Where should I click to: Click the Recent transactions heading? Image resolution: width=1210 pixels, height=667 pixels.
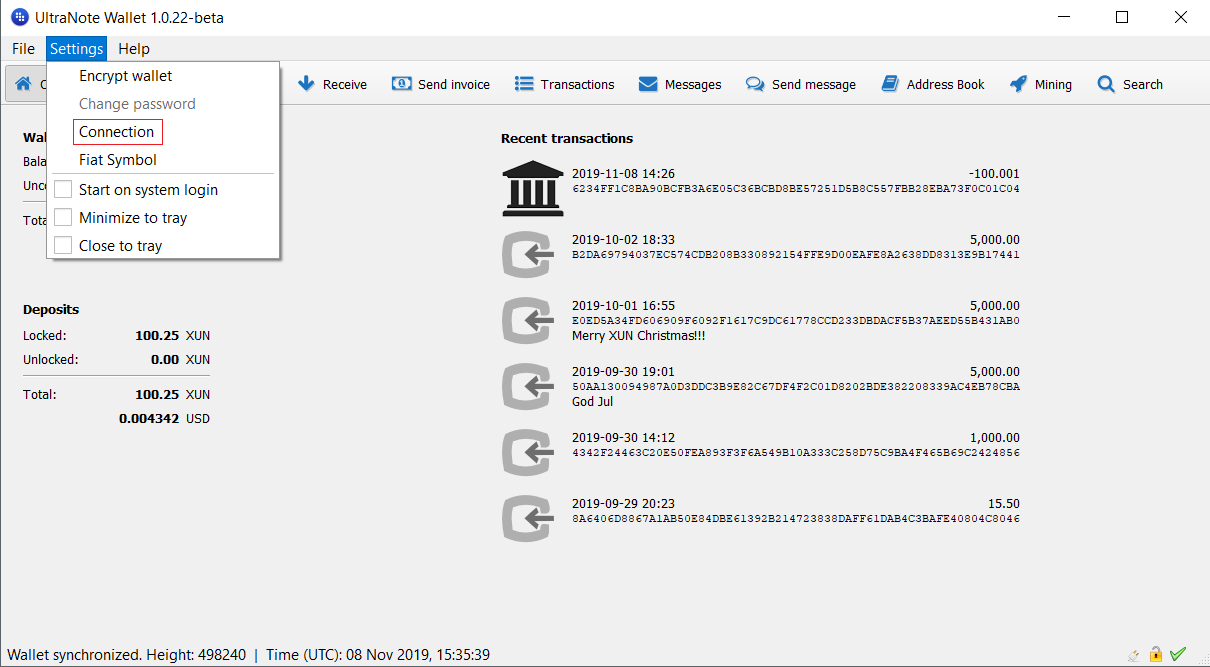tap(567, 139)
